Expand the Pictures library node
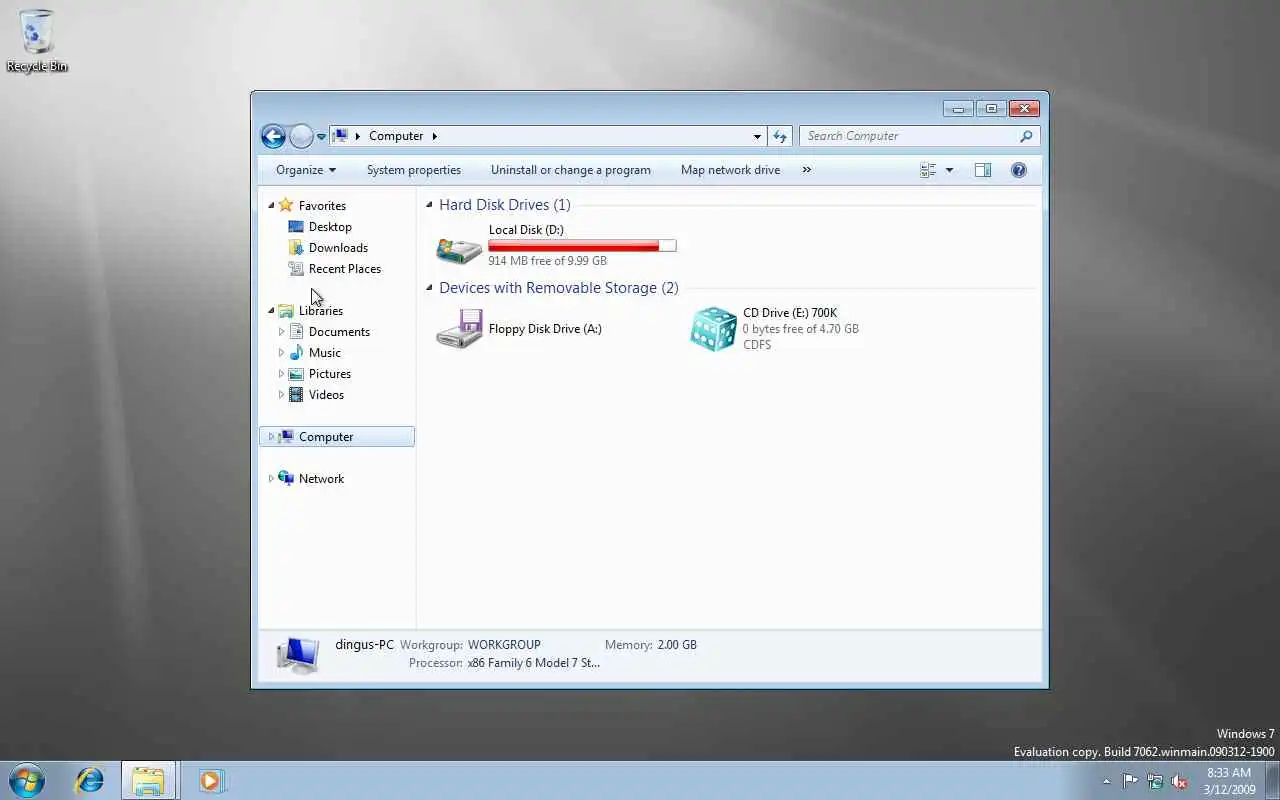Image resolution: width=1280 pixels, height=800 pixels. (x=281, y=374)
